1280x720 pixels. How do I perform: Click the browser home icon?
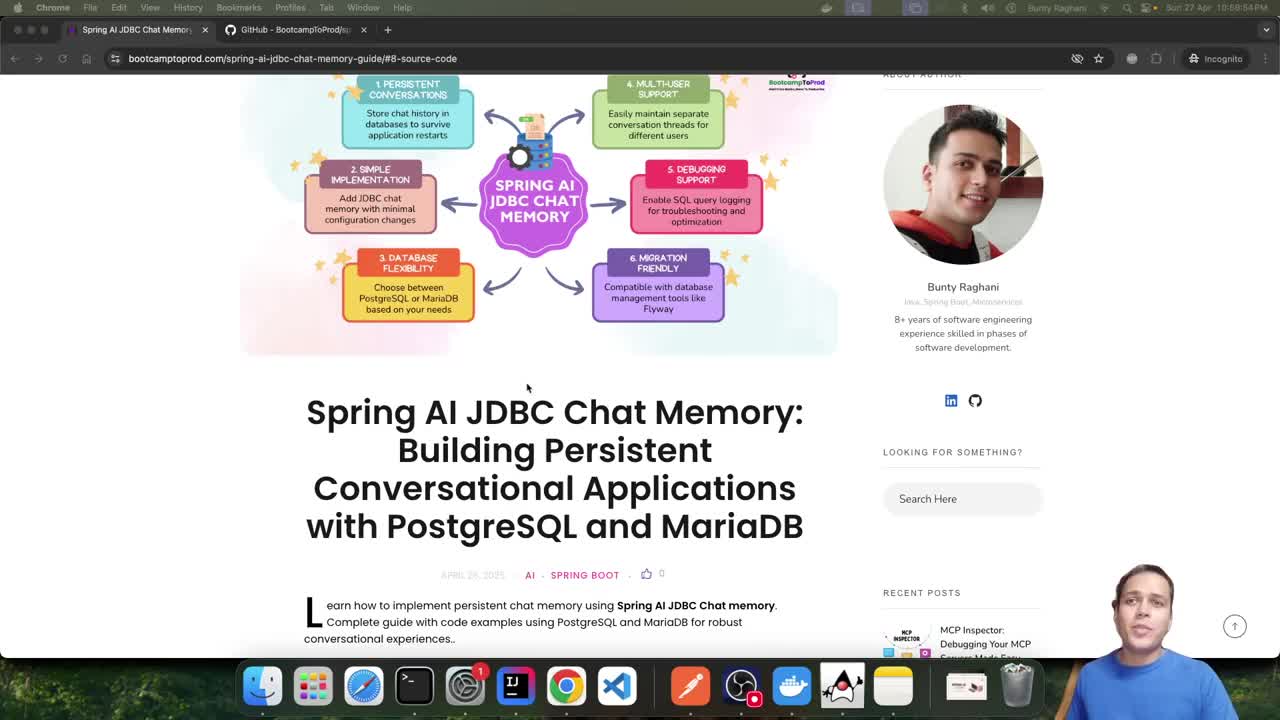86,59
